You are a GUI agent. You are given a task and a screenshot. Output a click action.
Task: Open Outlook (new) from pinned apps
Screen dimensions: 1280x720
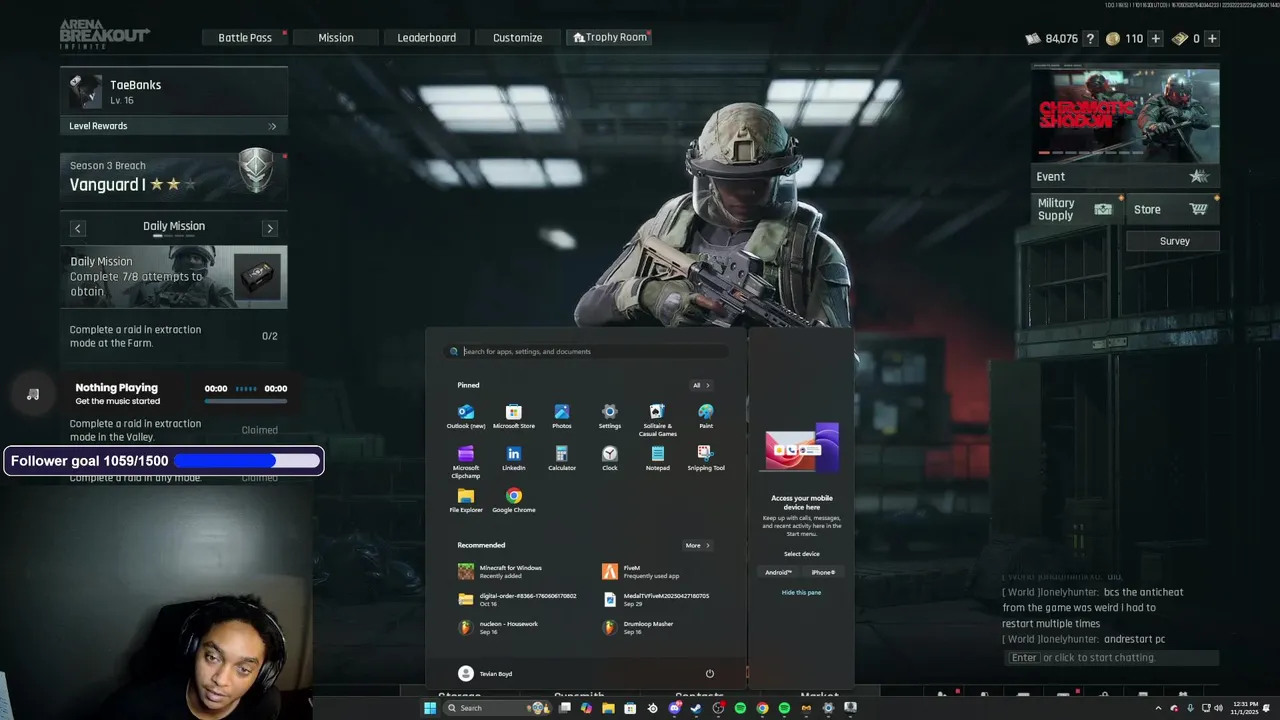466,416
